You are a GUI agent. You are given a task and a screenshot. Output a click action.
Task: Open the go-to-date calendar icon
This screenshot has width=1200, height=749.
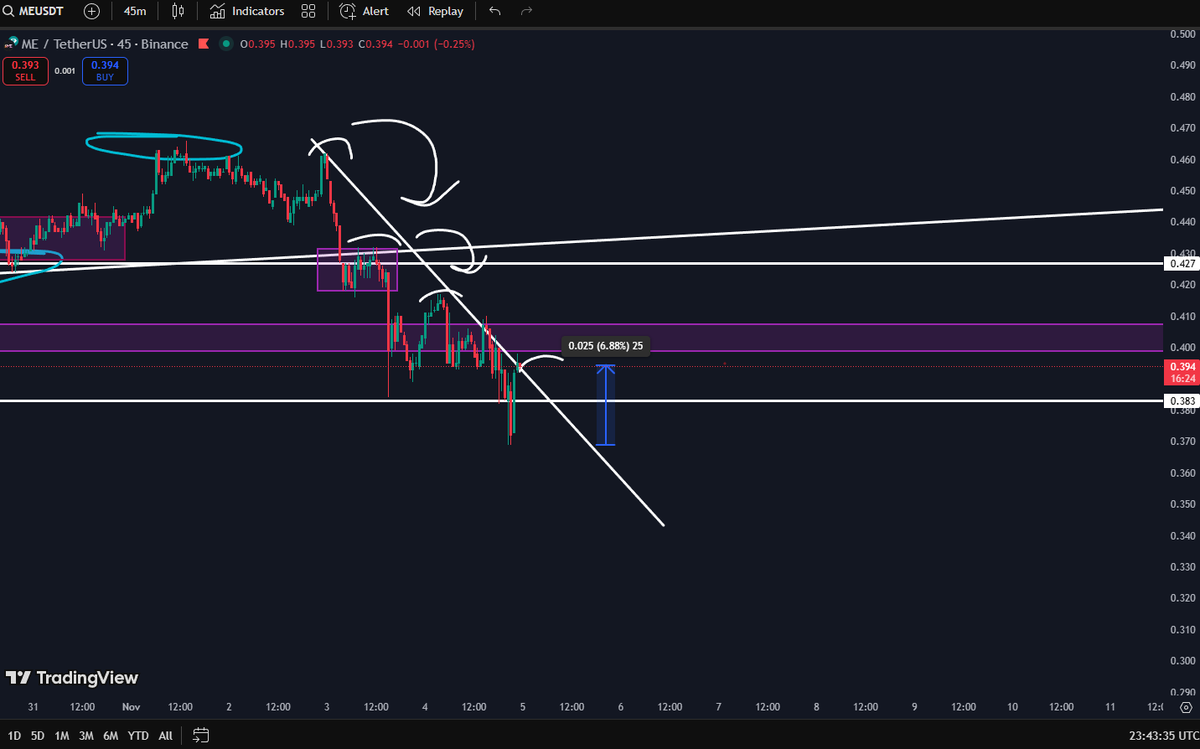point(201,736)
